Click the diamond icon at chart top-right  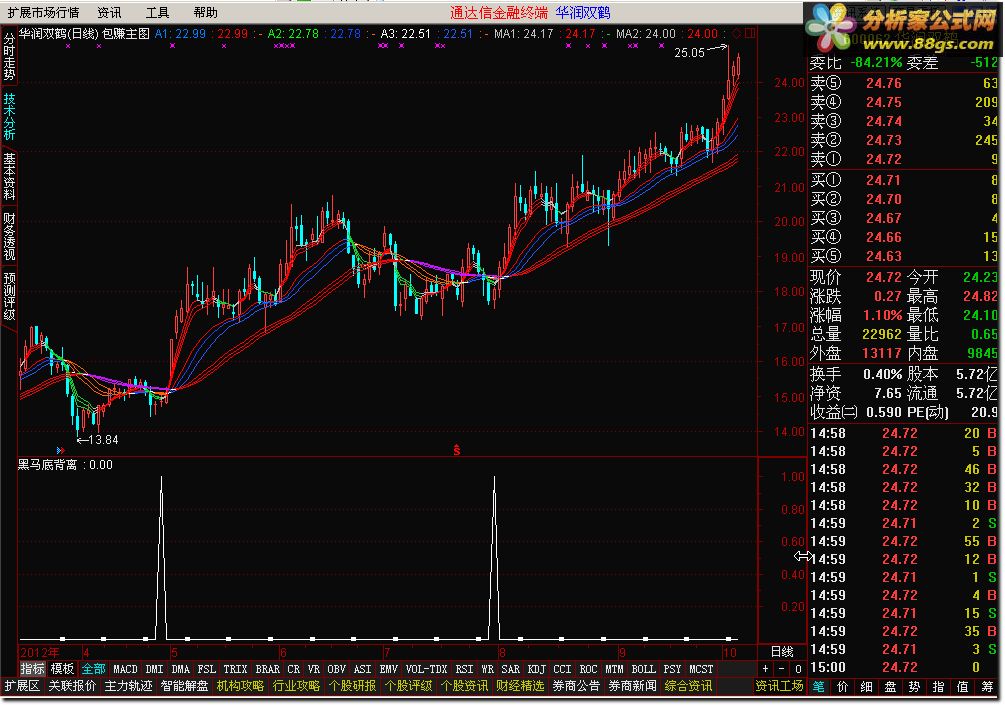coord(736,33)
